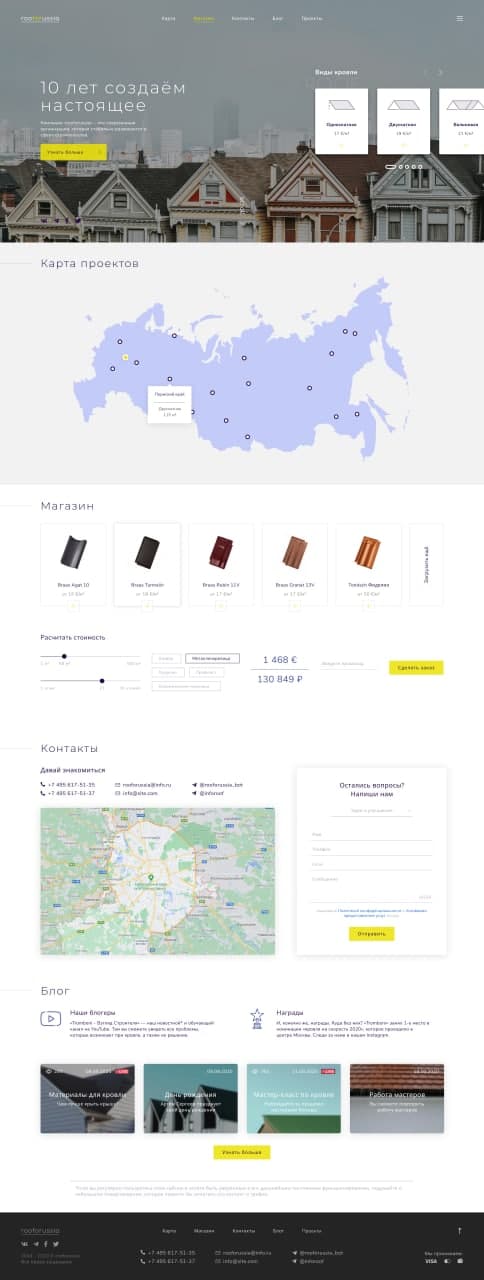The height and width of the screenshot is (1280, 484).
Task: Open the Braas Rubin 11V product card
Action: [x=220, y=565]
